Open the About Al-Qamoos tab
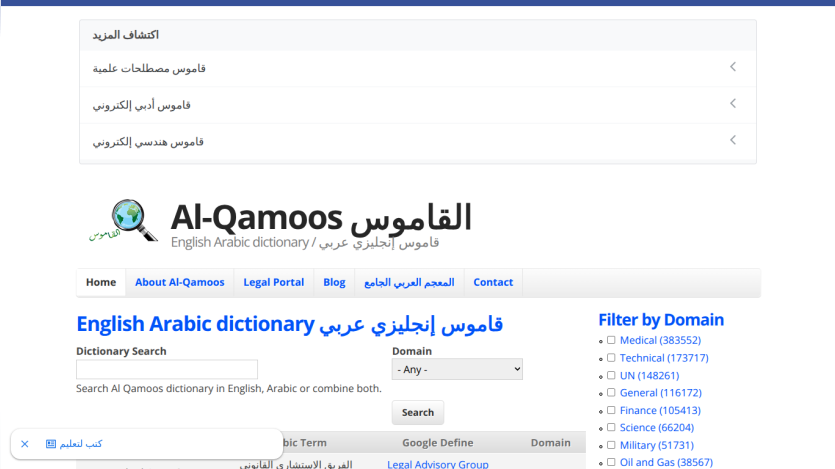Screen dimensions: 835x469 pos(179,283)
